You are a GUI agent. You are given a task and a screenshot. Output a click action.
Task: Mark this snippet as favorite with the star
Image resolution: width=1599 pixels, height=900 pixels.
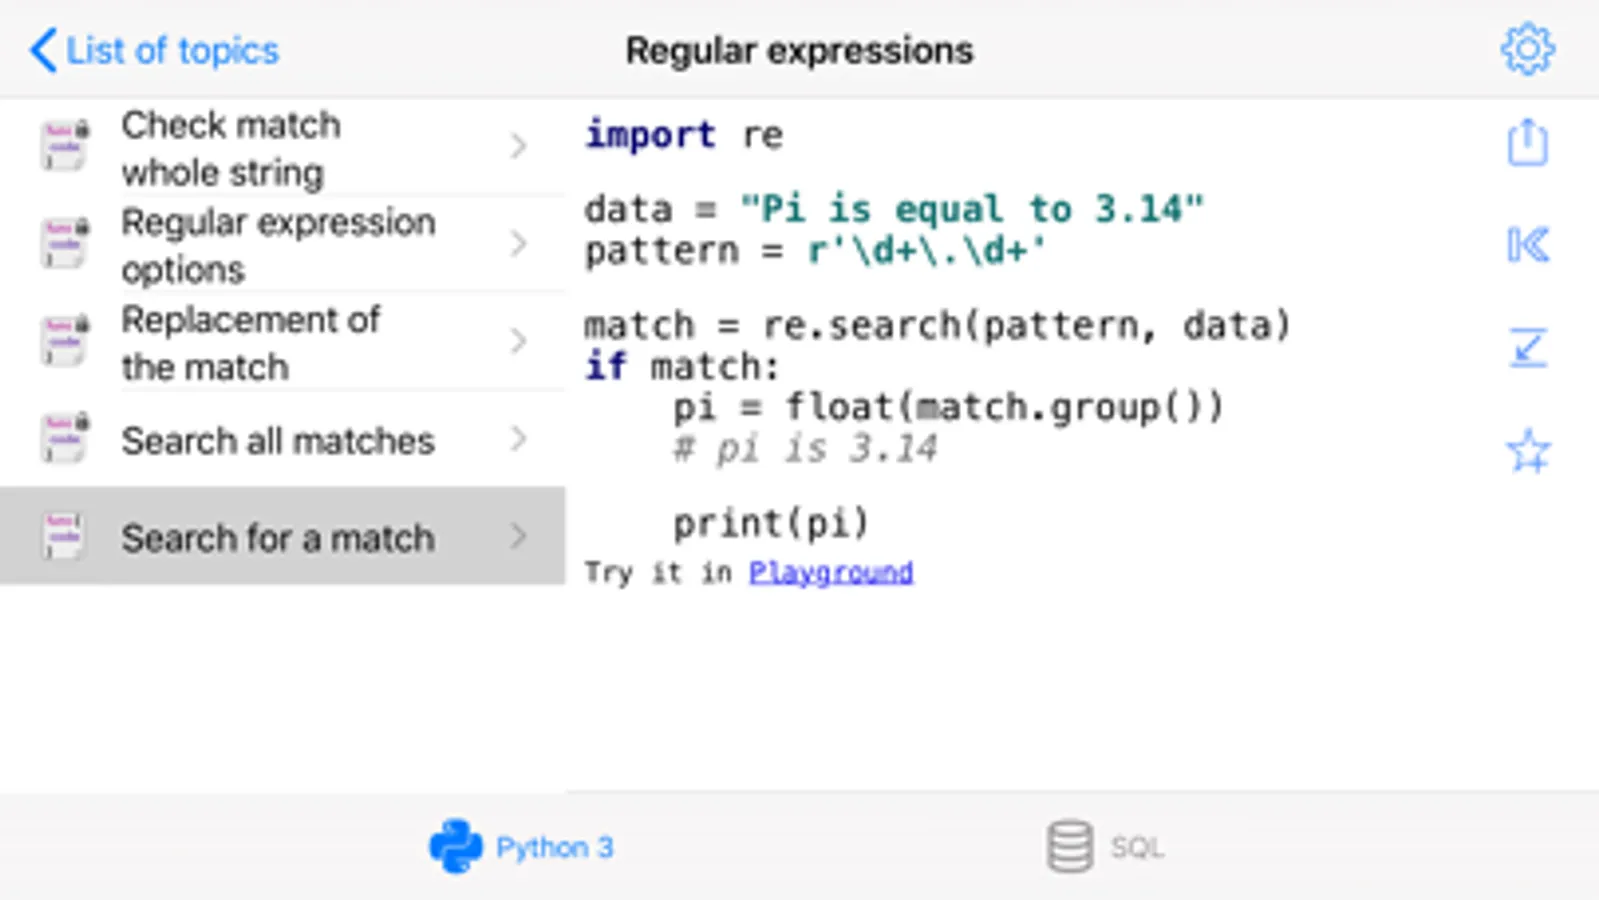[x=1527, y=451]
